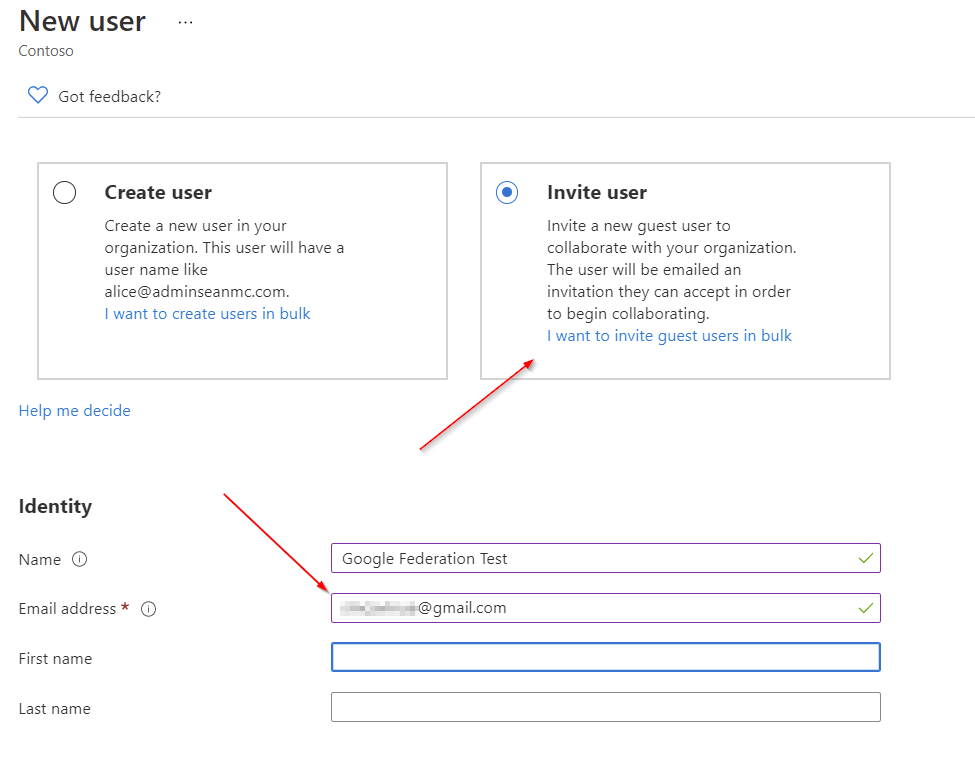Click the green checkmark in Email field
The height and width of the screenshot is (772, 975).
point(865,608)
